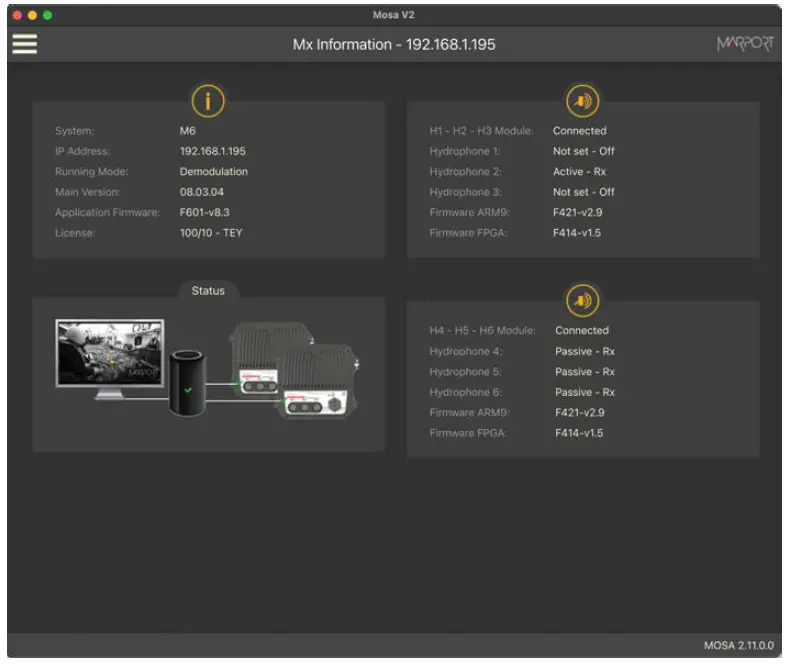Click the Running Mode value 'Demodulation'
The height and width of the screenshot is (664, 792).
click(214, 172)
